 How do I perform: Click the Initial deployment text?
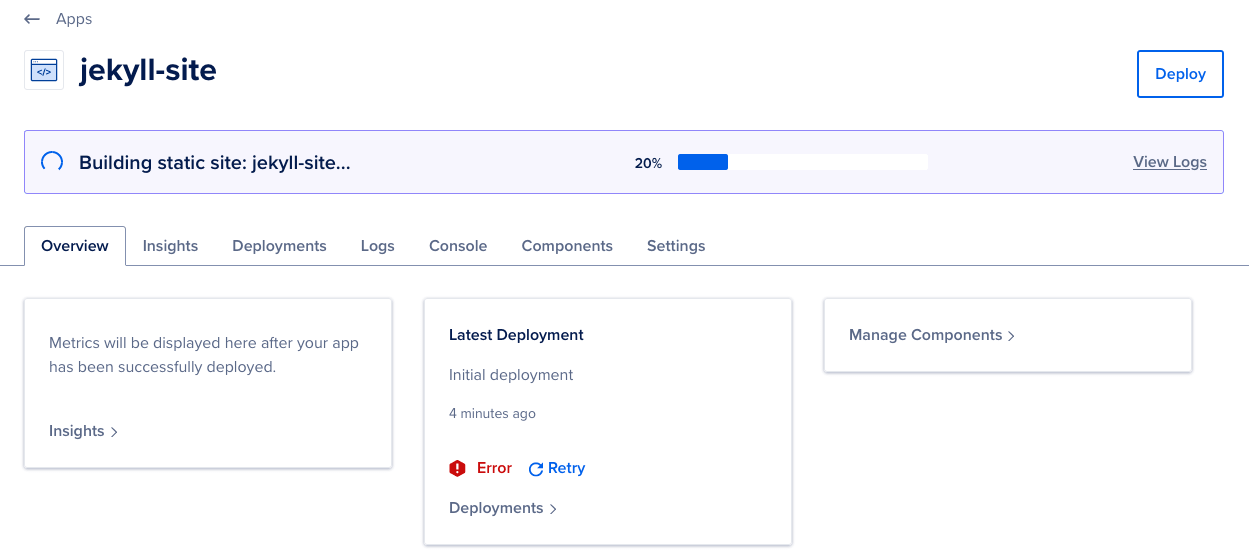point(511,375)
